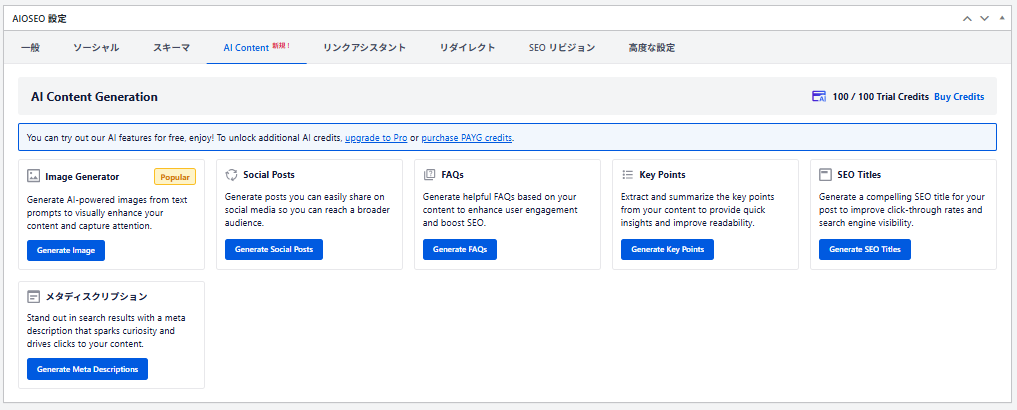Click the Image Generator picture icon
Image resolution: width=1017 pixels, height=410 pixels.
click(33, 175)
